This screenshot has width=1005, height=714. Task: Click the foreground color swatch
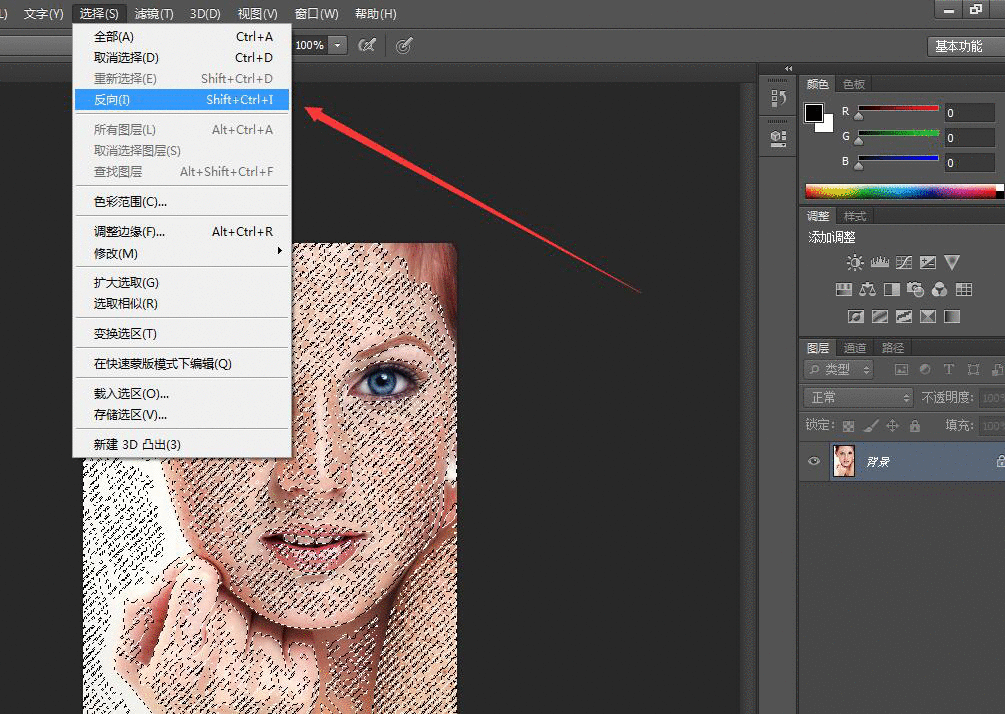[814, 113]
